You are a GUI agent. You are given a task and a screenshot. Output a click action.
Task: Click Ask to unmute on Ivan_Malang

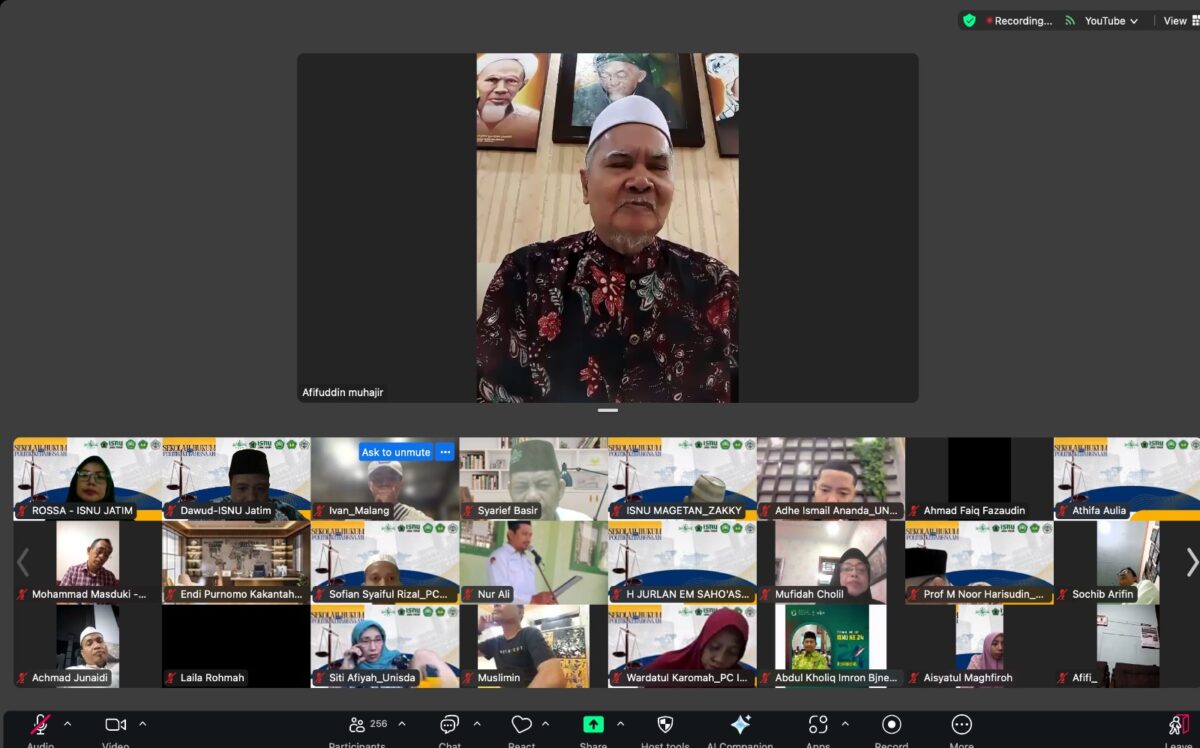pyautogui.click(x=396, y=452)
